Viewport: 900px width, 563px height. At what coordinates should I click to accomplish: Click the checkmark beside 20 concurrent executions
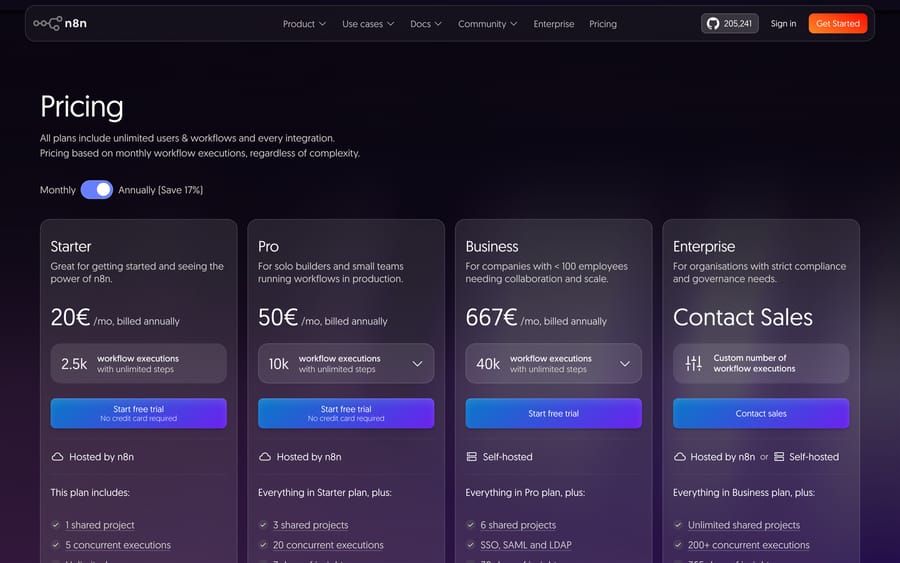[x=263, y=545]
